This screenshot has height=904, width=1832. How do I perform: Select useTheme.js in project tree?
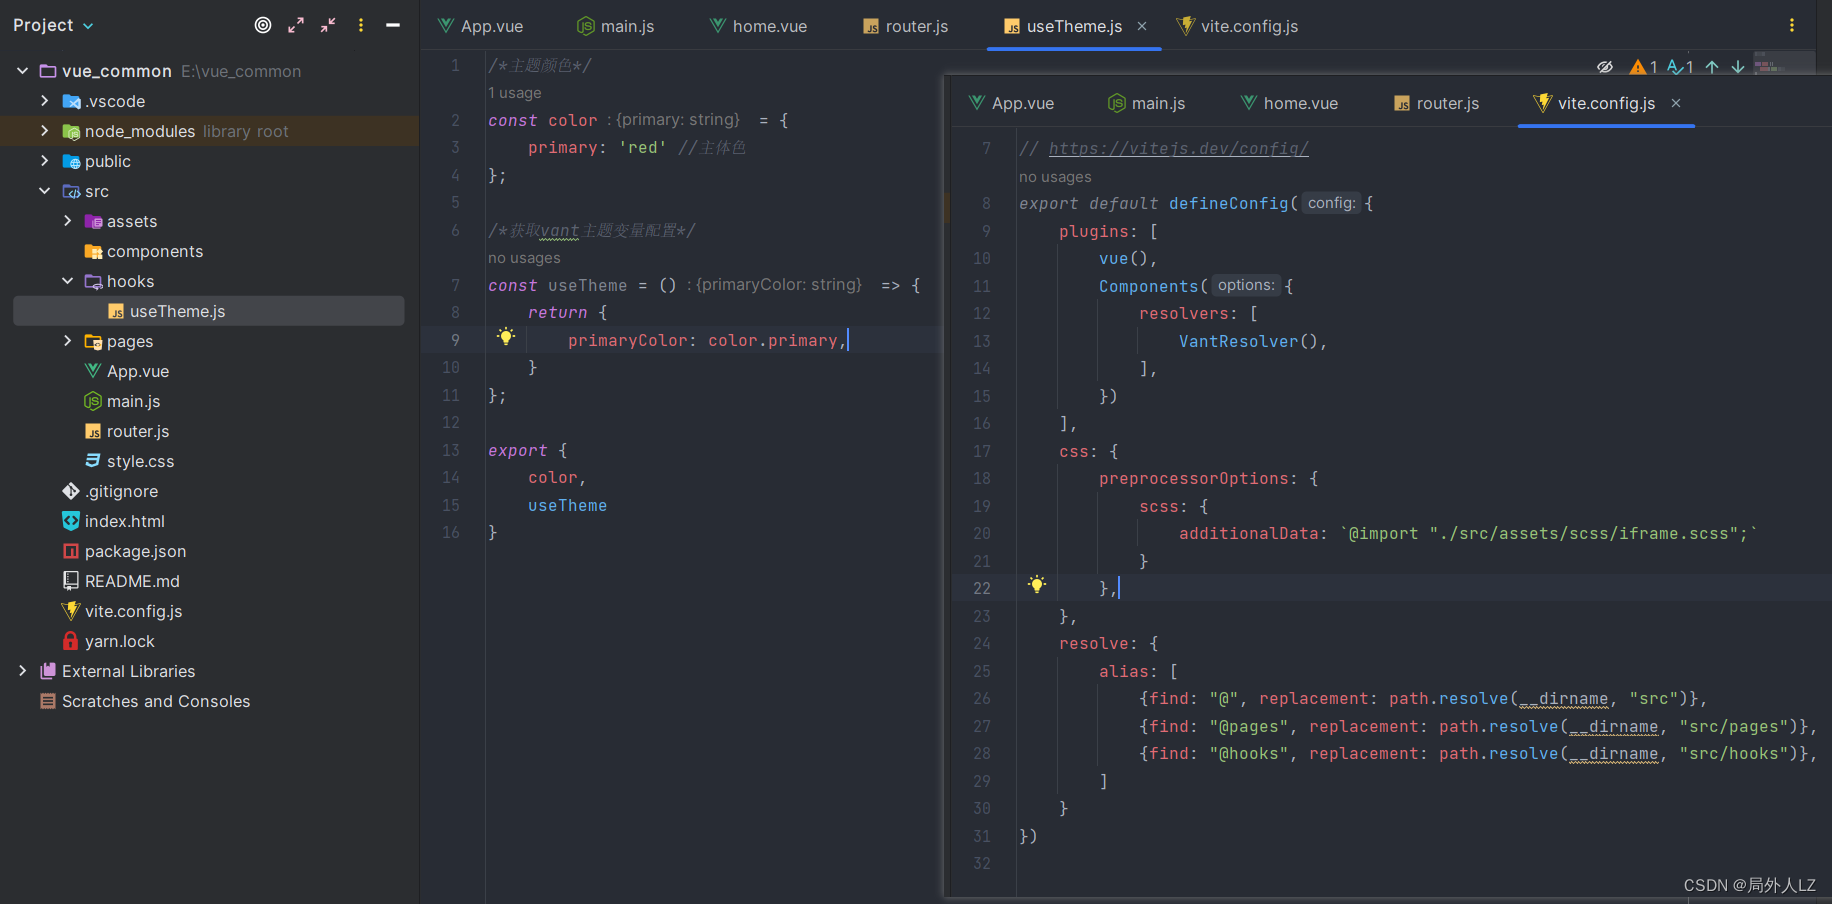(209, 311)
